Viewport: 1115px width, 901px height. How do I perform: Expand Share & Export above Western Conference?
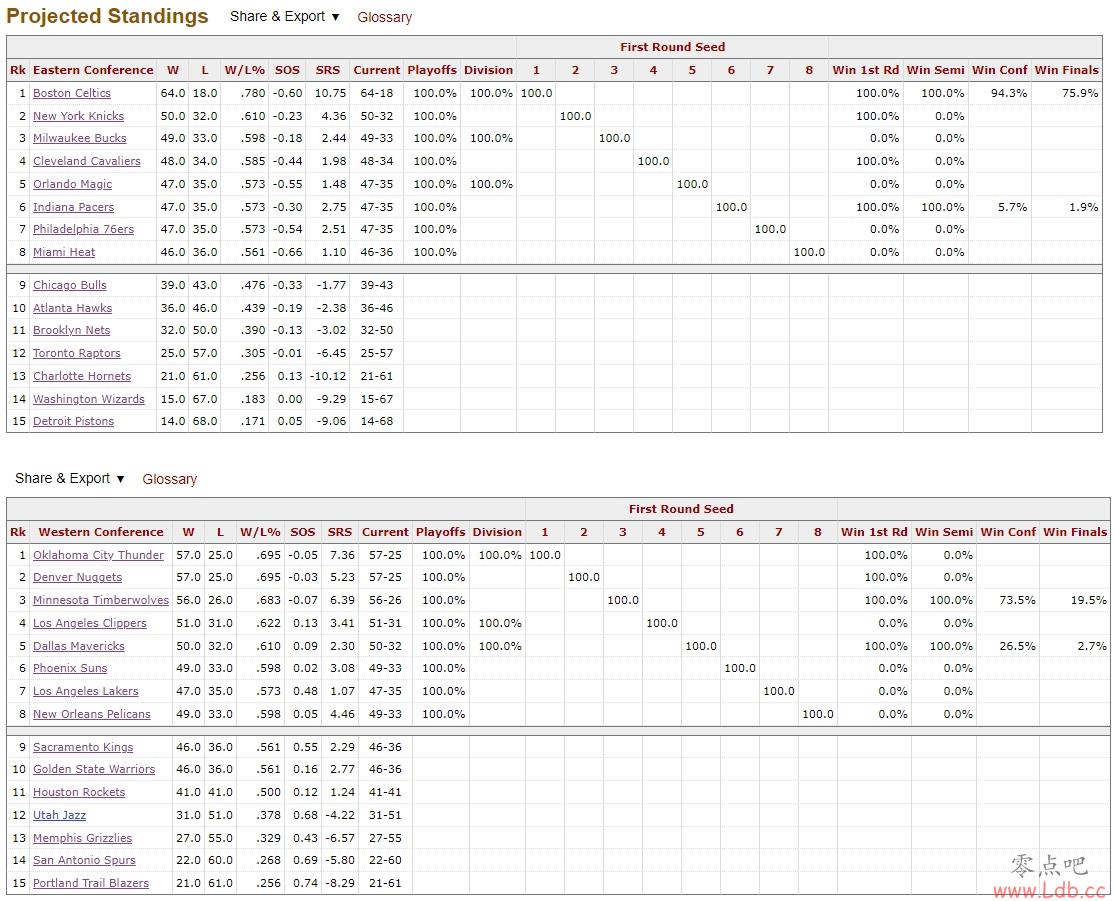pos(70,479)
